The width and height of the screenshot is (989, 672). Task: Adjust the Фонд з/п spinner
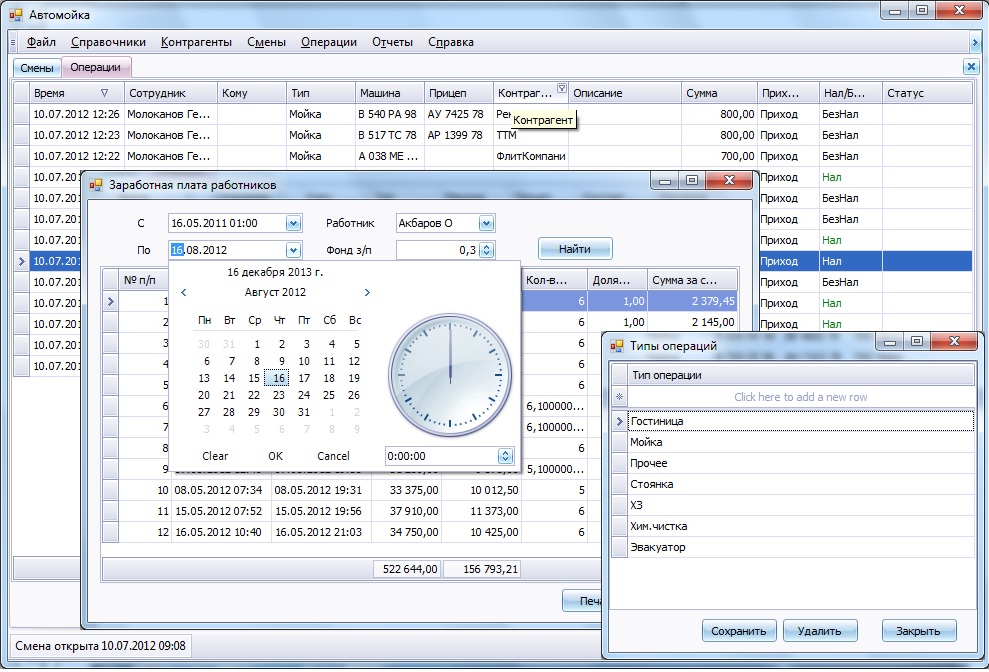click(487, 250)
